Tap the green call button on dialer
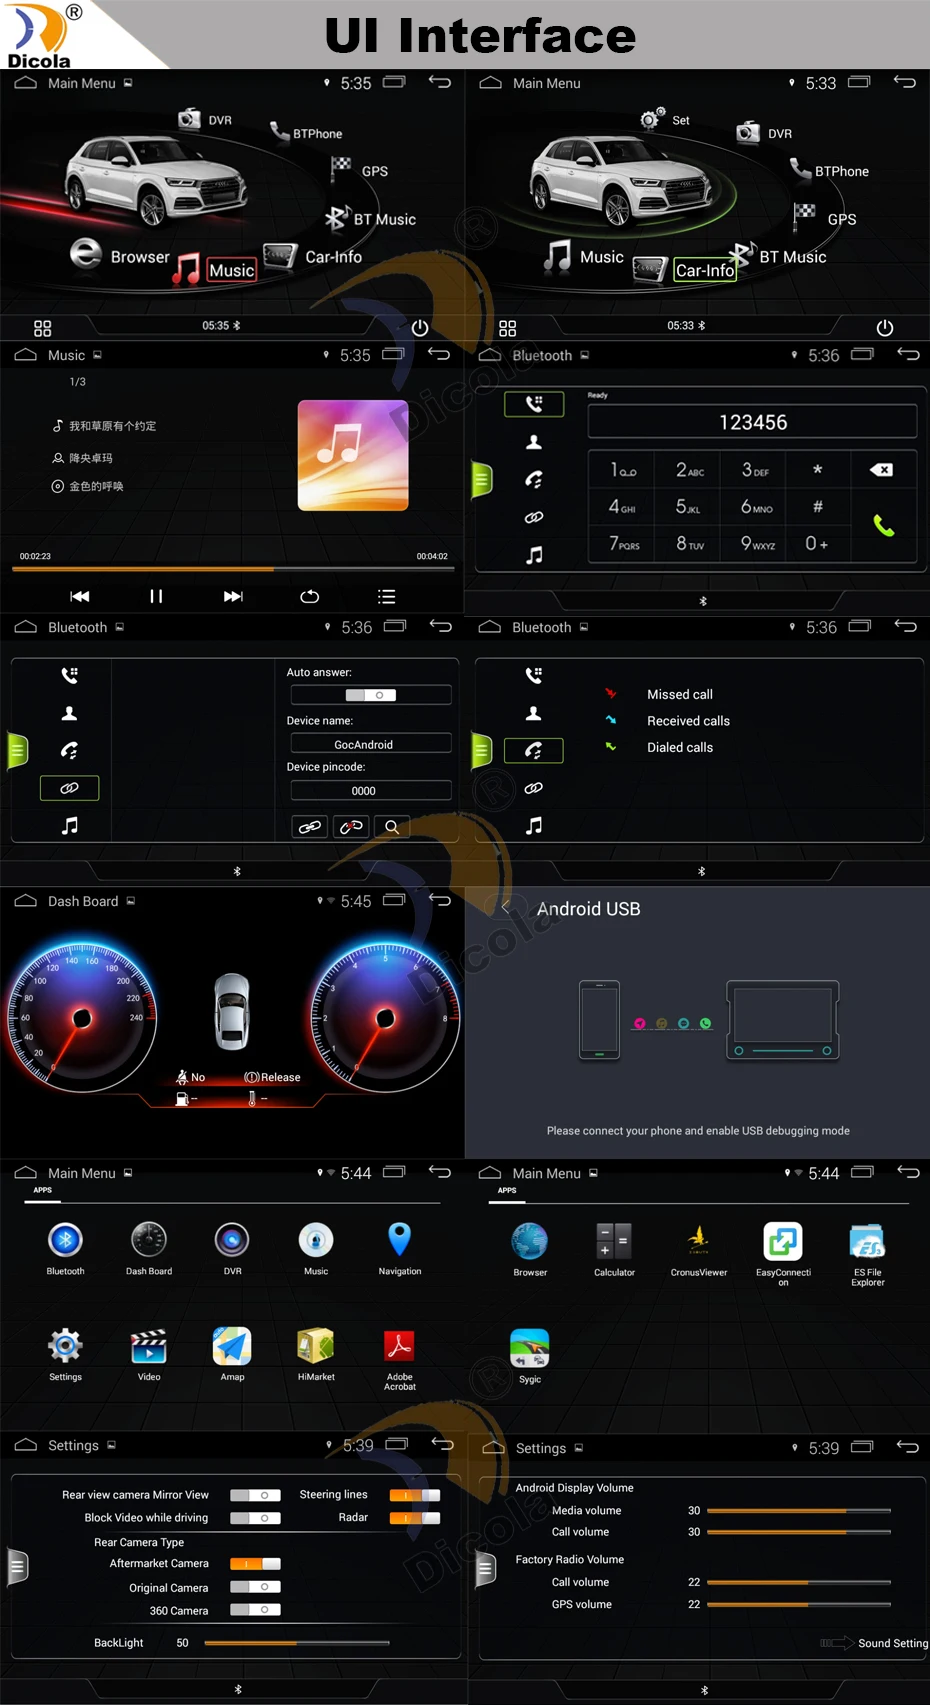930x1705 pixels. [x=884, y=525]
